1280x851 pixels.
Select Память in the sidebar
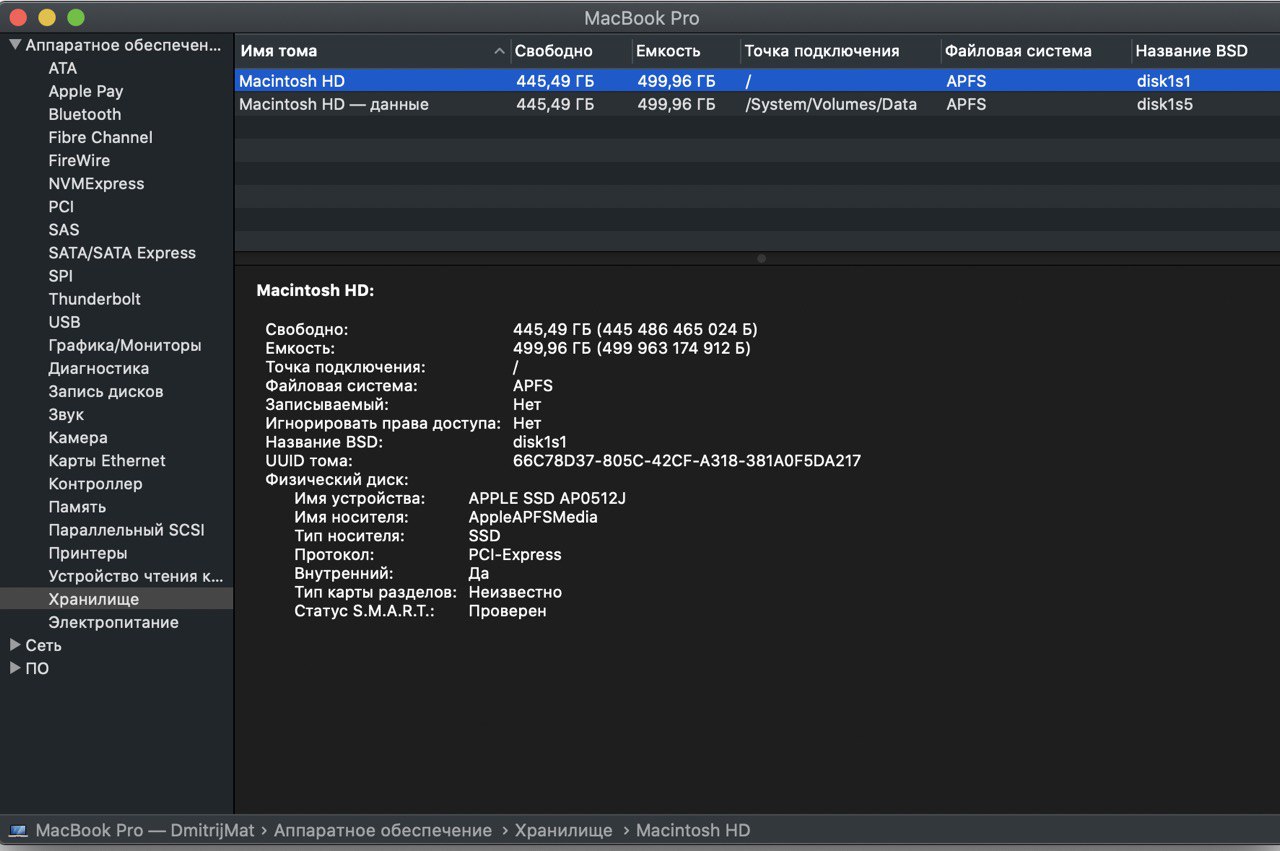pos(77,507)
